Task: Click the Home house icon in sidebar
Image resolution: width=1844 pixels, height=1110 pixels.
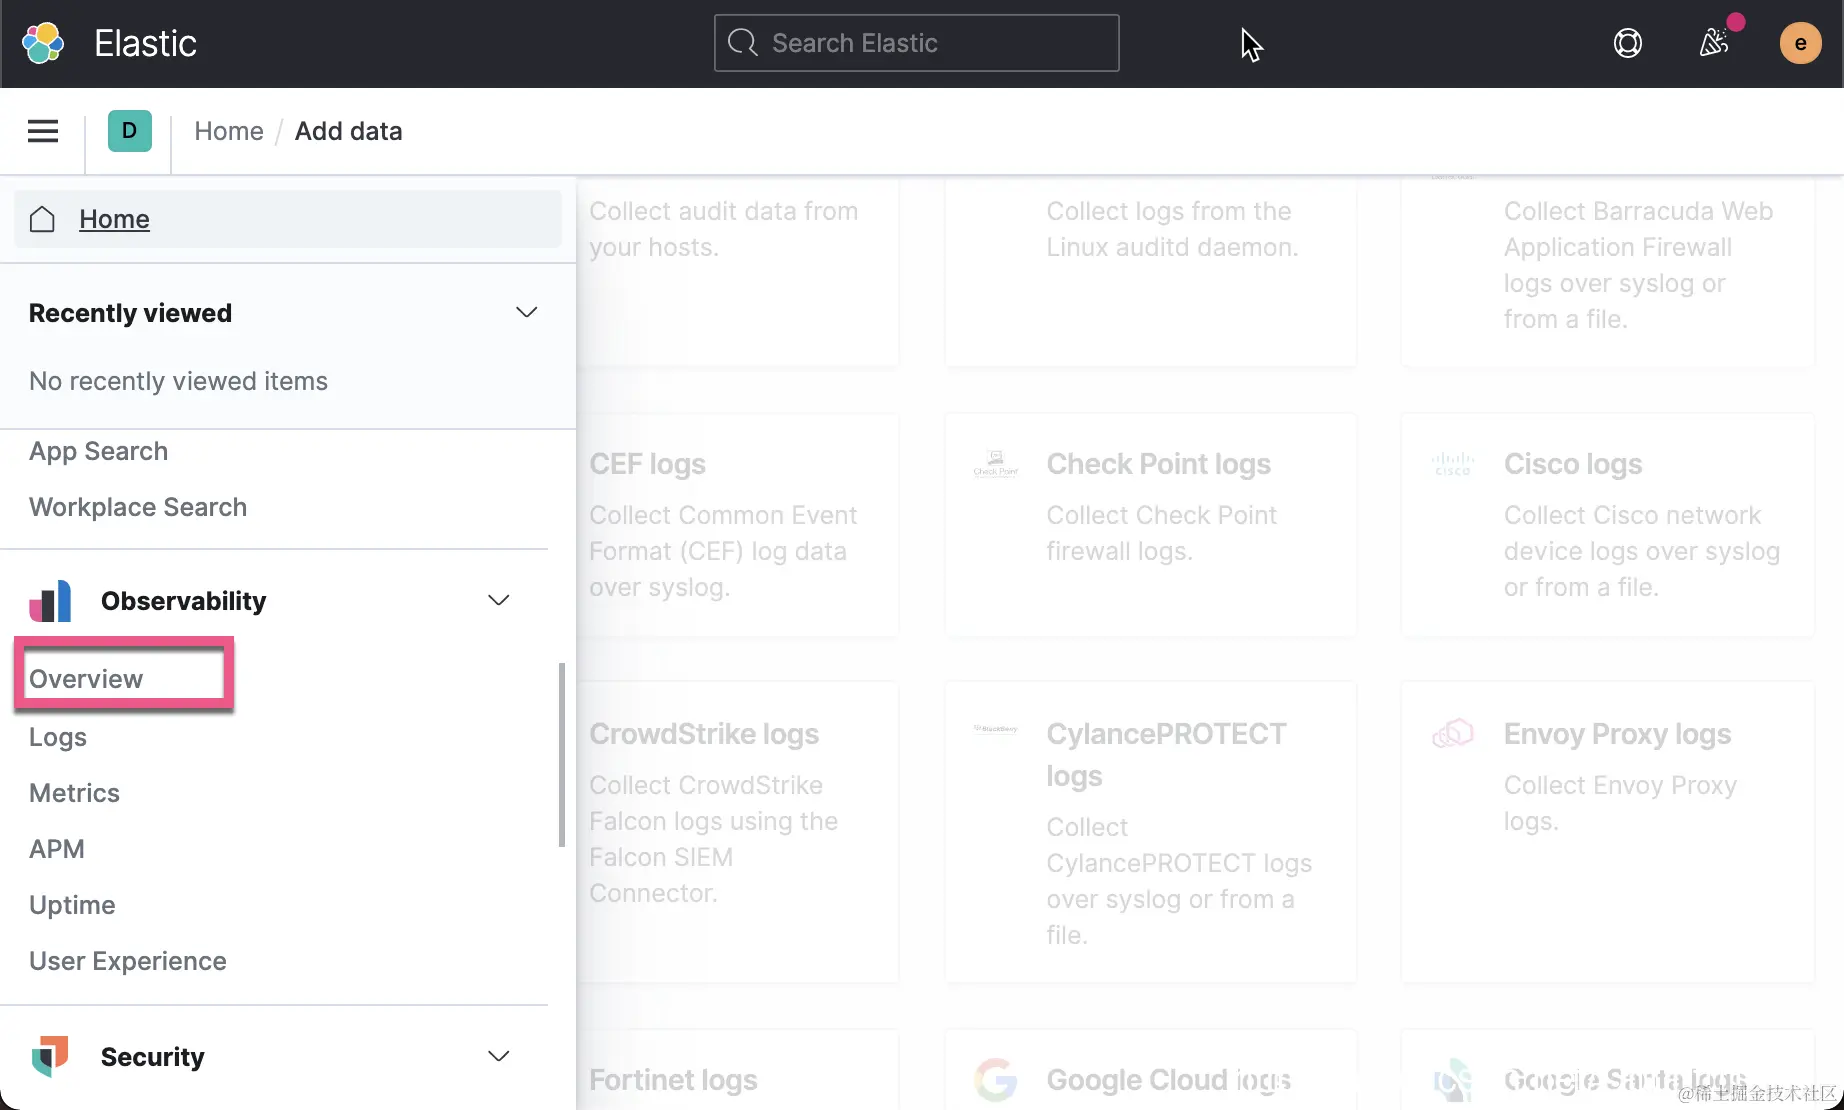Action: click(x=42, y=219)
